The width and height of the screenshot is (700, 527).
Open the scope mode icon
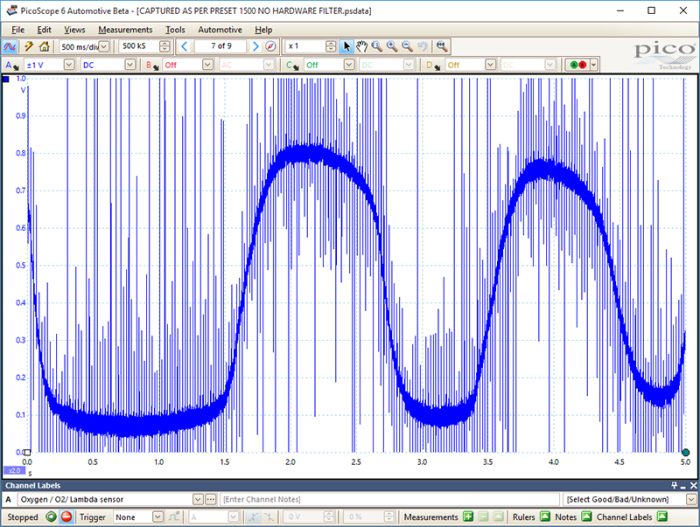coord(9,46)
